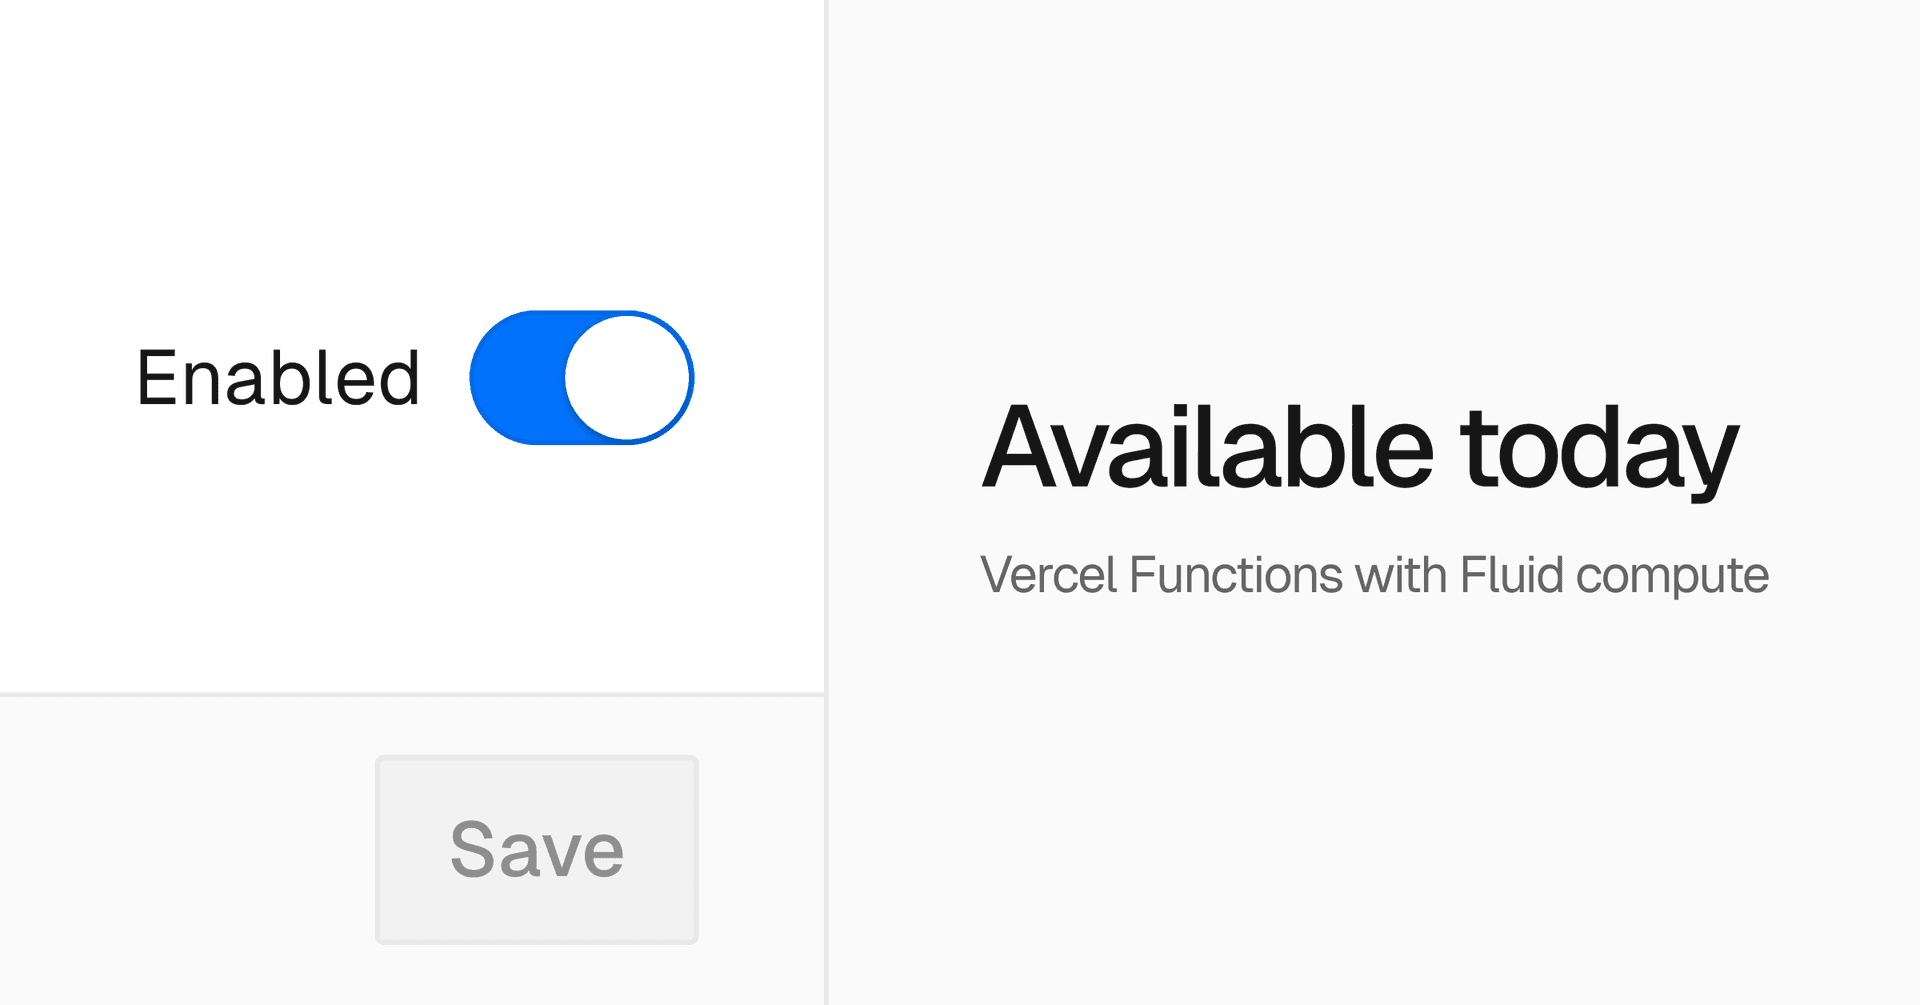Click the Vercel Functions with Fluid compute subtitle
1920x1005 pixels.
[1374, 575]
